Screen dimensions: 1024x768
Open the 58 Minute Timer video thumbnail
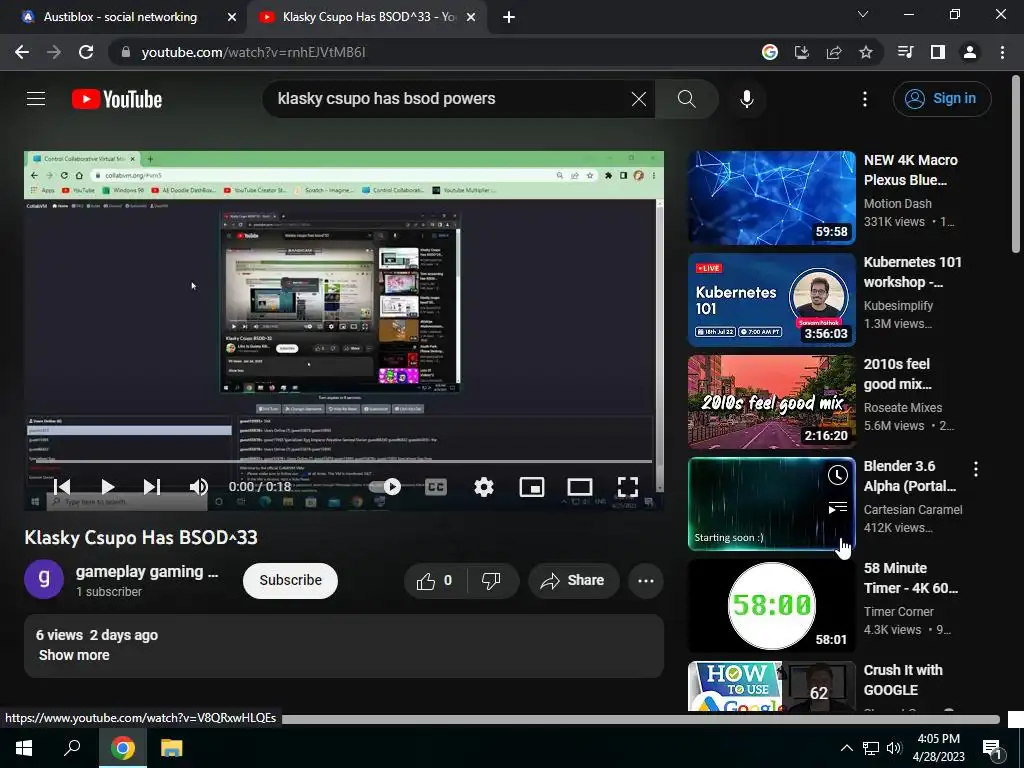tap(772, 605)
